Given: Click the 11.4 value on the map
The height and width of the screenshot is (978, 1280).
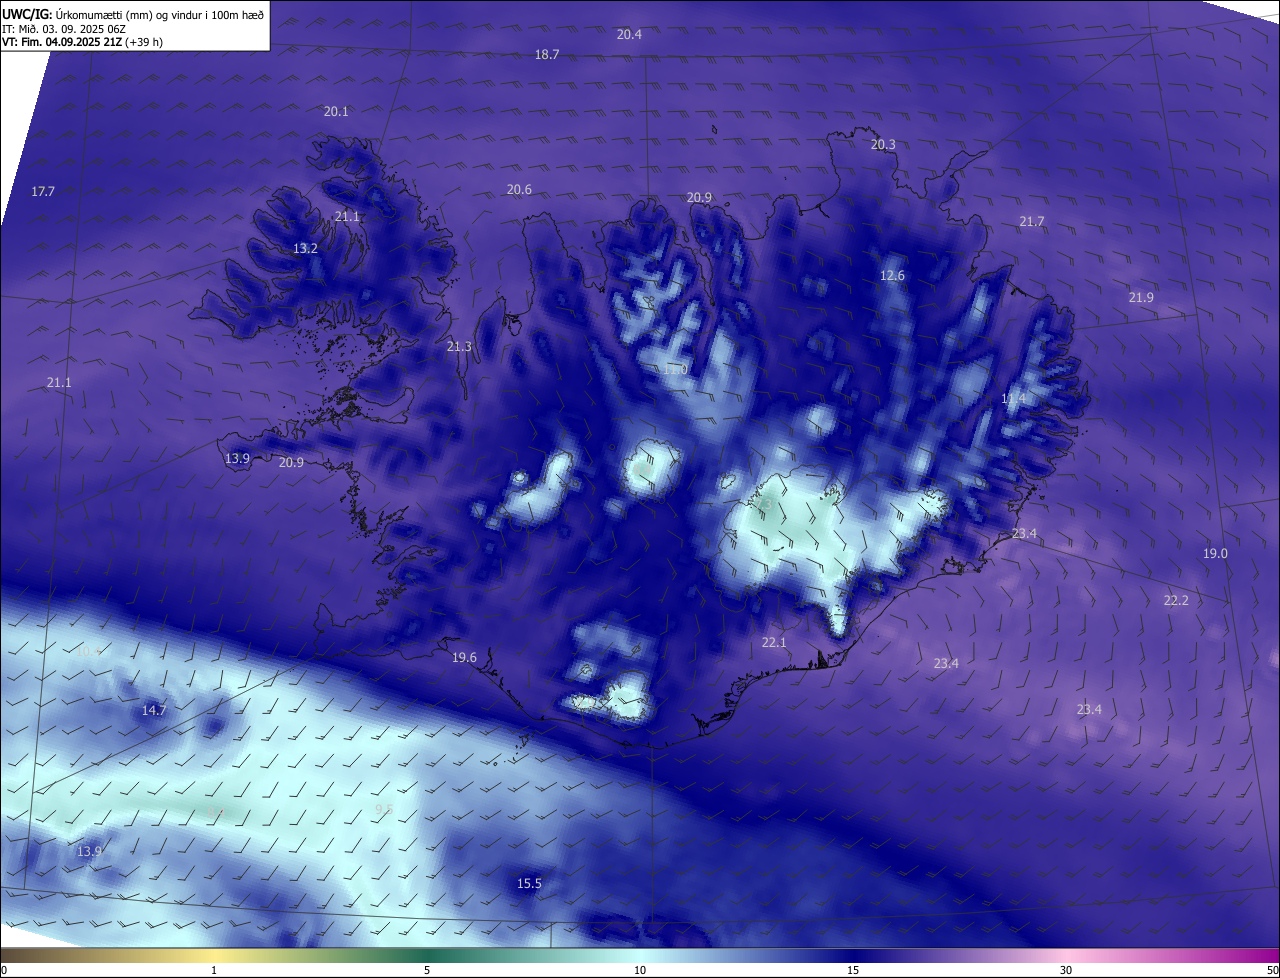Looking at the screenshot, I should click(1013, 399).
